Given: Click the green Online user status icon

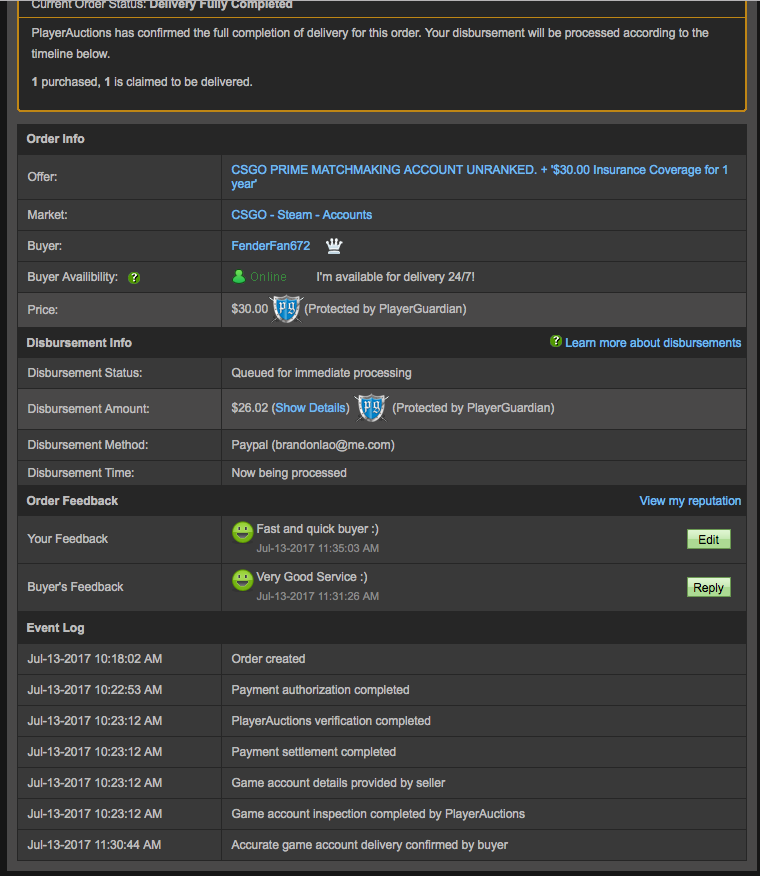Looking at the screenshot, I should [x=239, y=277].
